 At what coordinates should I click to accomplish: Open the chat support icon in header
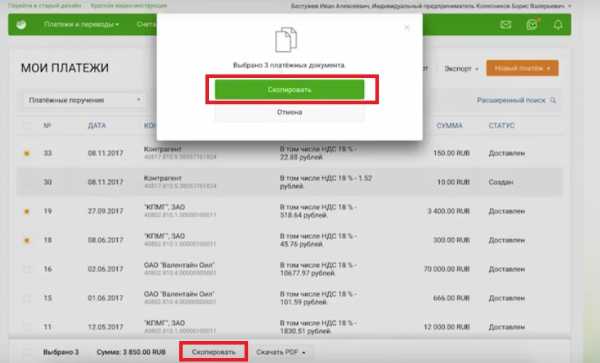pyautogui.click(x=532, y=25)
